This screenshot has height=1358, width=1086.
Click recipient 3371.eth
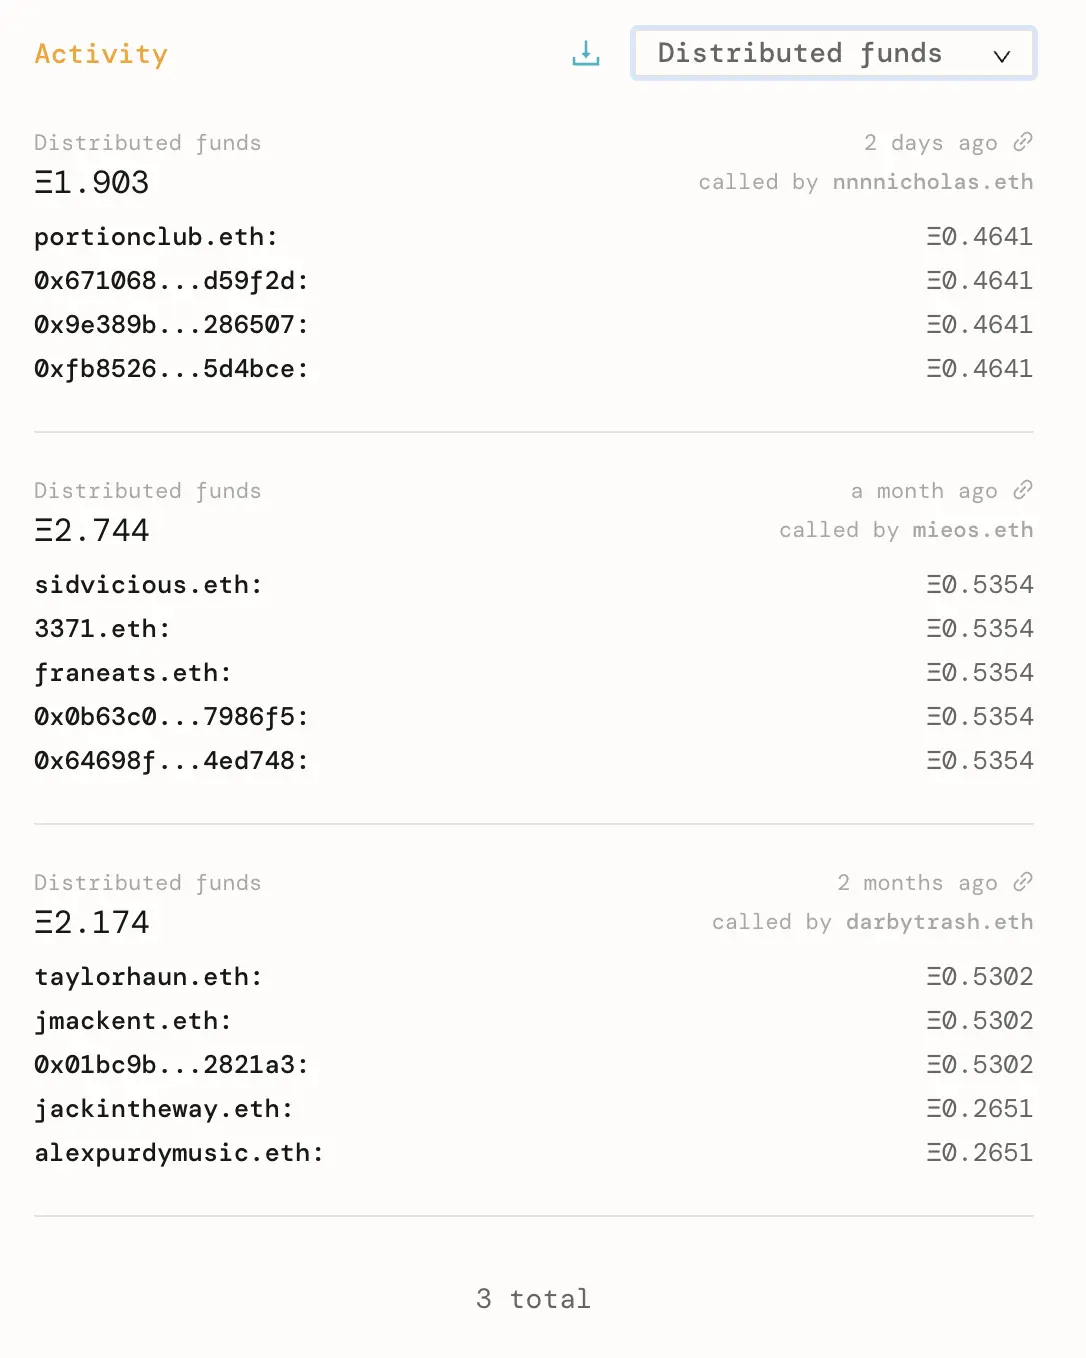tap(101, 628)
